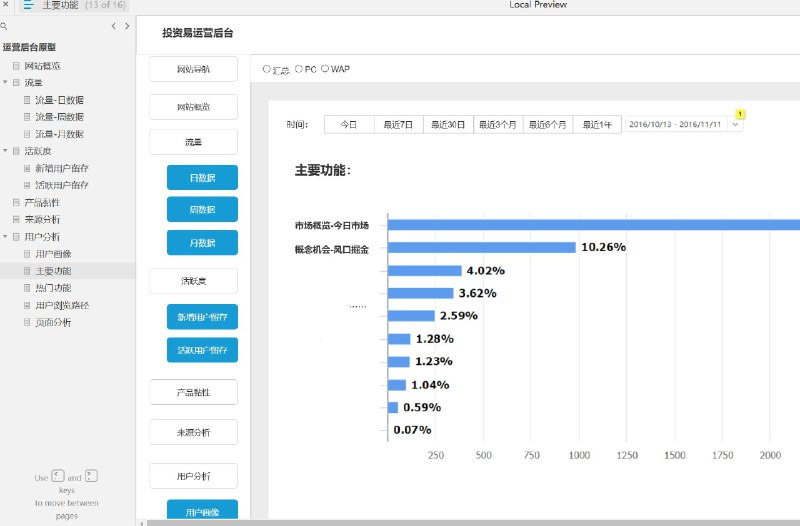
Task: Click page icon beside 产品黏性 in tree
Action: click(x=16, y=203)
